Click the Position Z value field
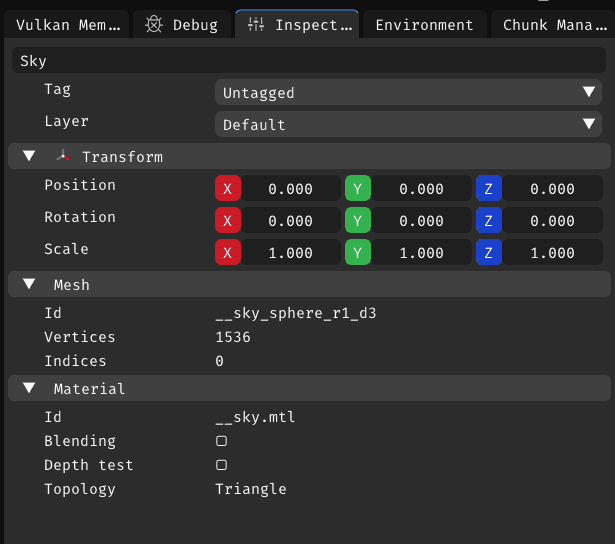This screenshot has height=544, width=615. click(x=553, y=188)
